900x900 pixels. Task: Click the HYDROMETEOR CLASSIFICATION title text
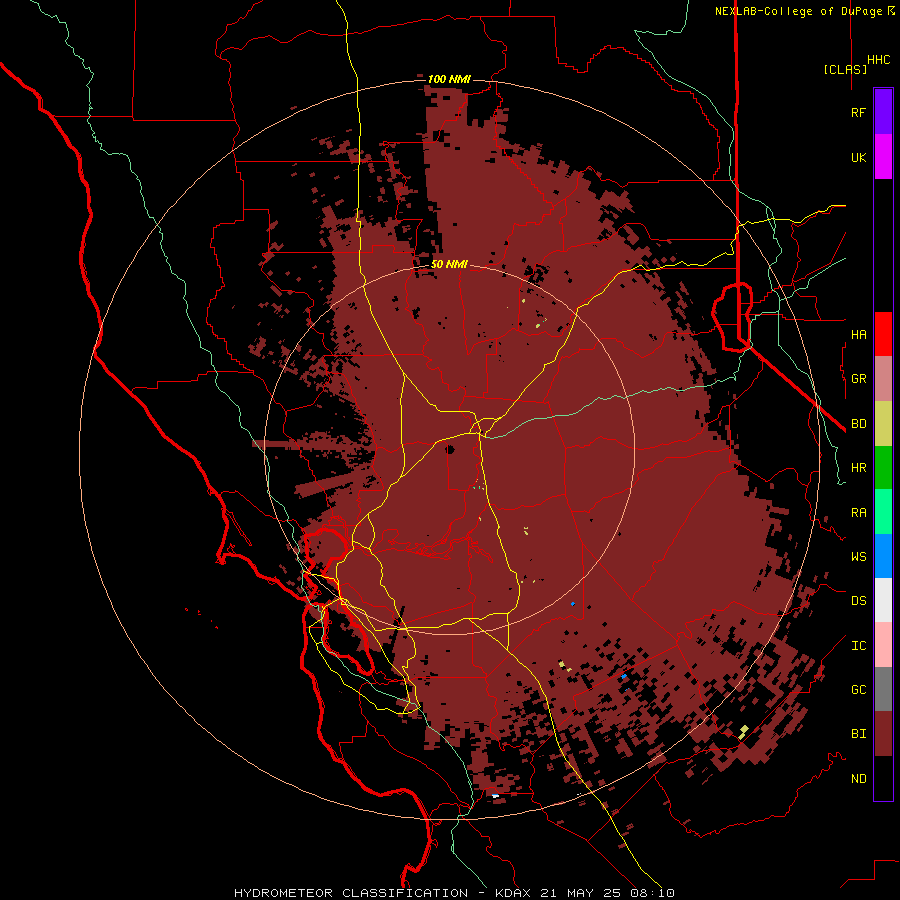[351, 893]
